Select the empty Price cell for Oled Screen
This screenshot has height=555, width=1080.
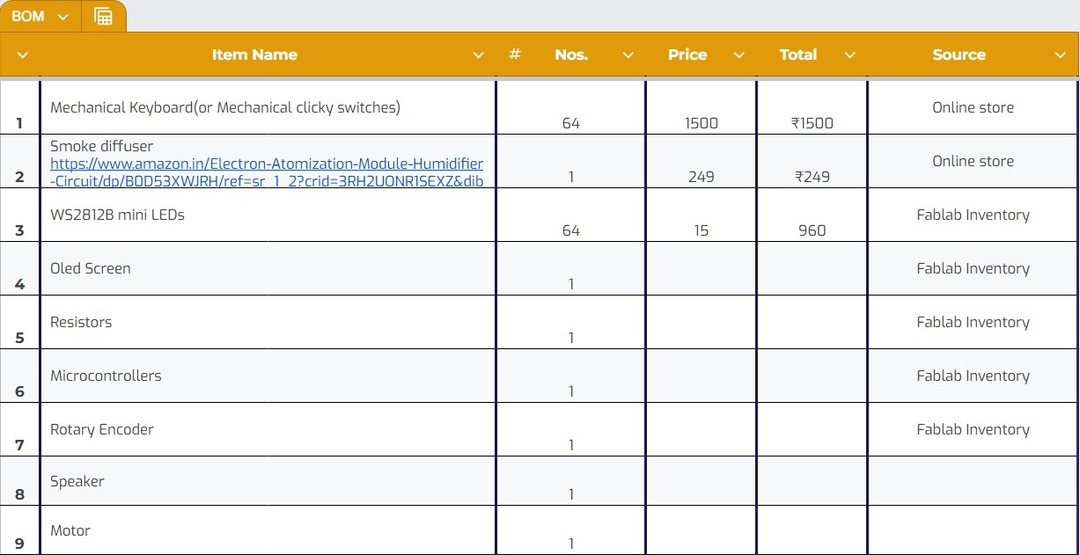point(701,269)
